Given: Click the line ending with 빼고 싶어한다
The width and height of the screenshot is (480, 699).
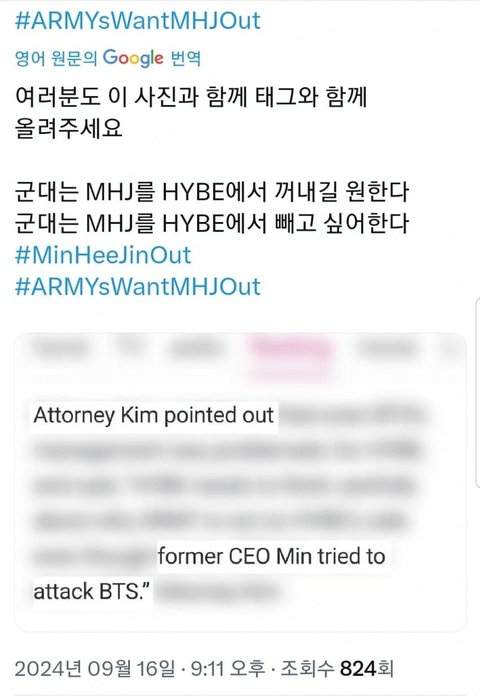Looking at the screenshot, I should tap(212, 223).
